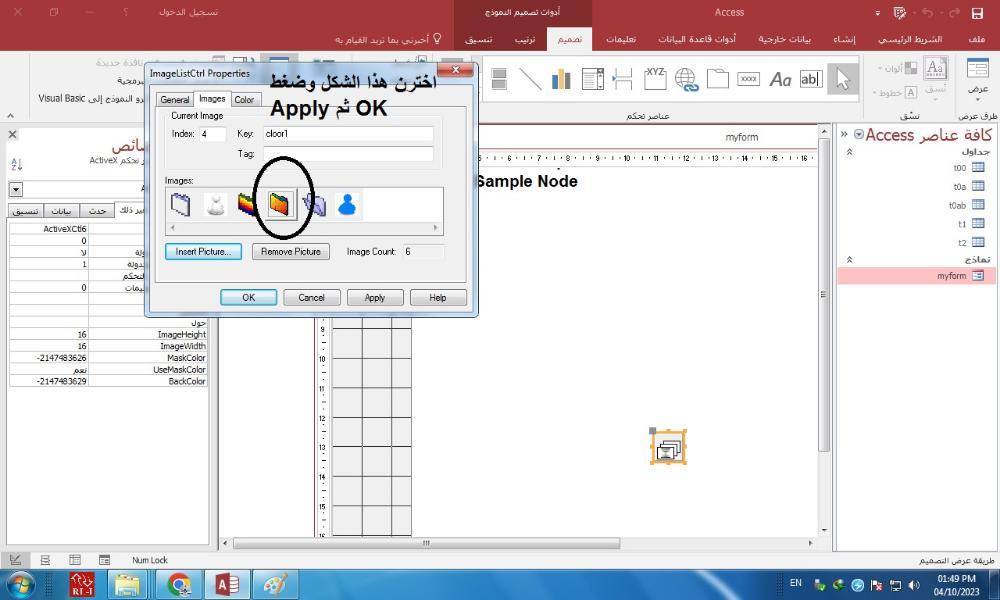Image resolution: width=1000 pixels, height=600 pixels.
Task: Click the empty Tag input field
Action: pyautogui.click(x=348, y=154)
